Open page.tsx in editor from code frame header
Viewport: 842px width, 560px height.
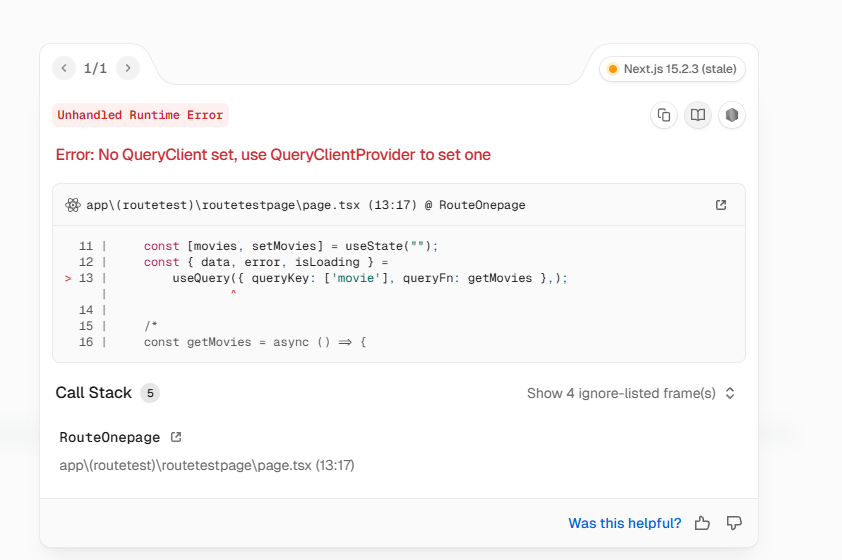coord(721,205)
